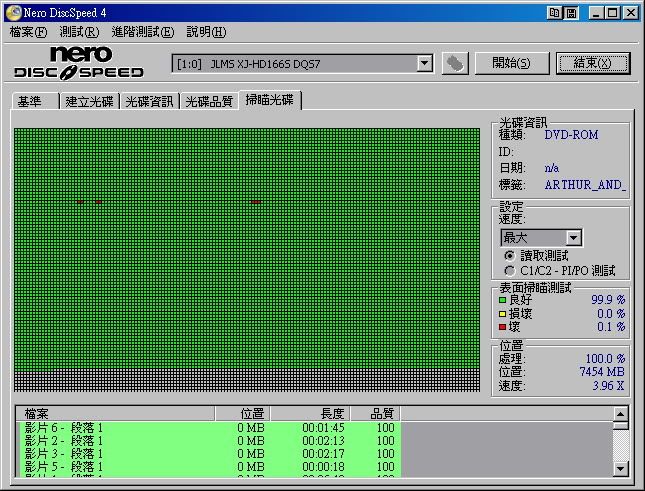Click the 品質 column header
The height and width of the screenshot is (491, 645).
(x=376, y=413)
